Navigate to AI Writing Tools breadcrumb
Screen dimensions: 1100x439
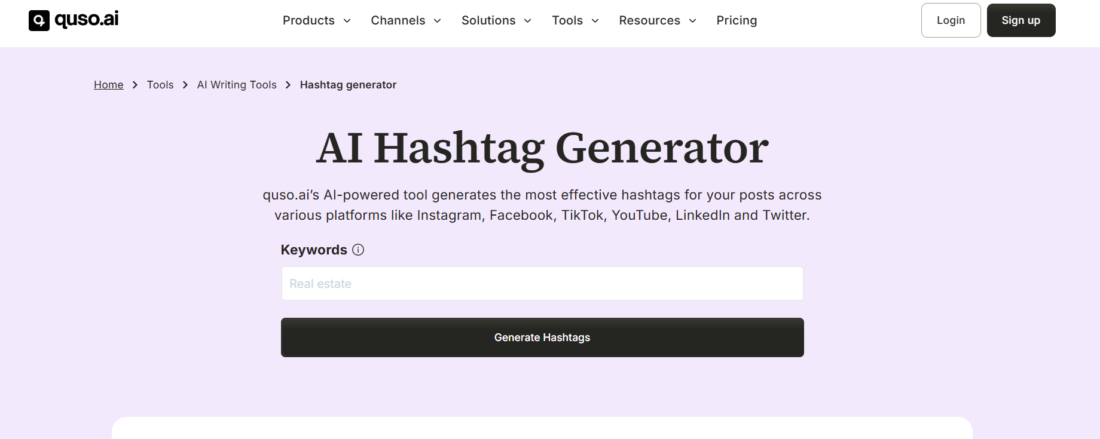tap(236, 85)
